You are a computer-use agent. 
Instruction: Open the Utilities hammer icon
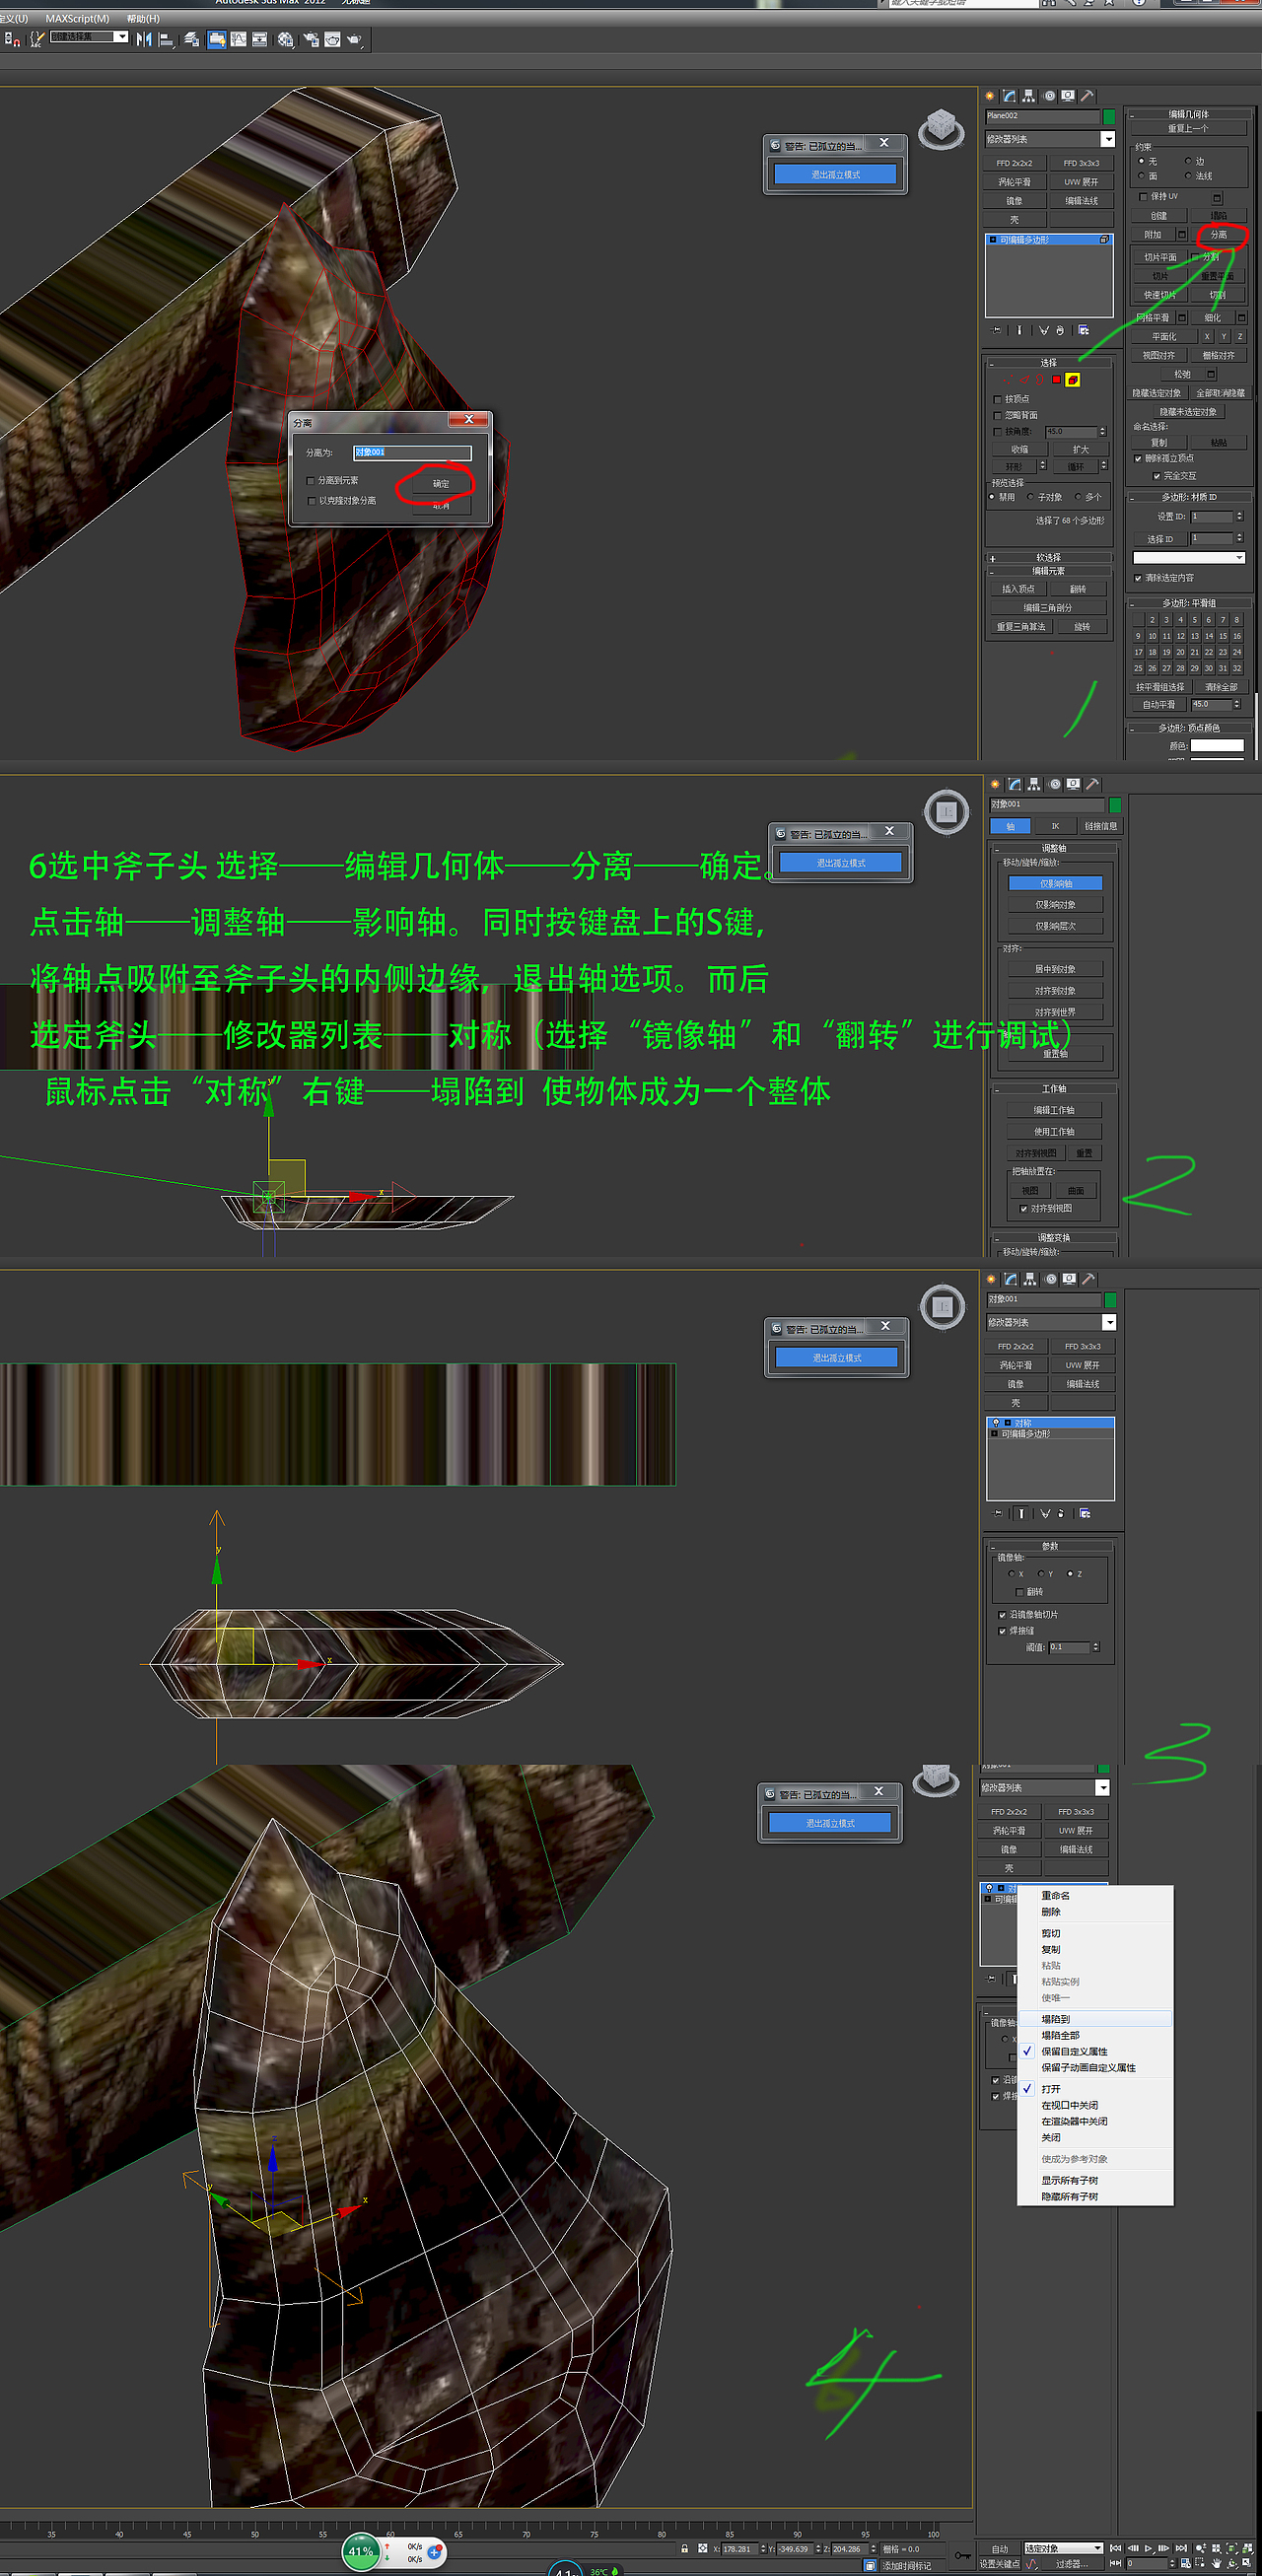tap(1087, 96)
